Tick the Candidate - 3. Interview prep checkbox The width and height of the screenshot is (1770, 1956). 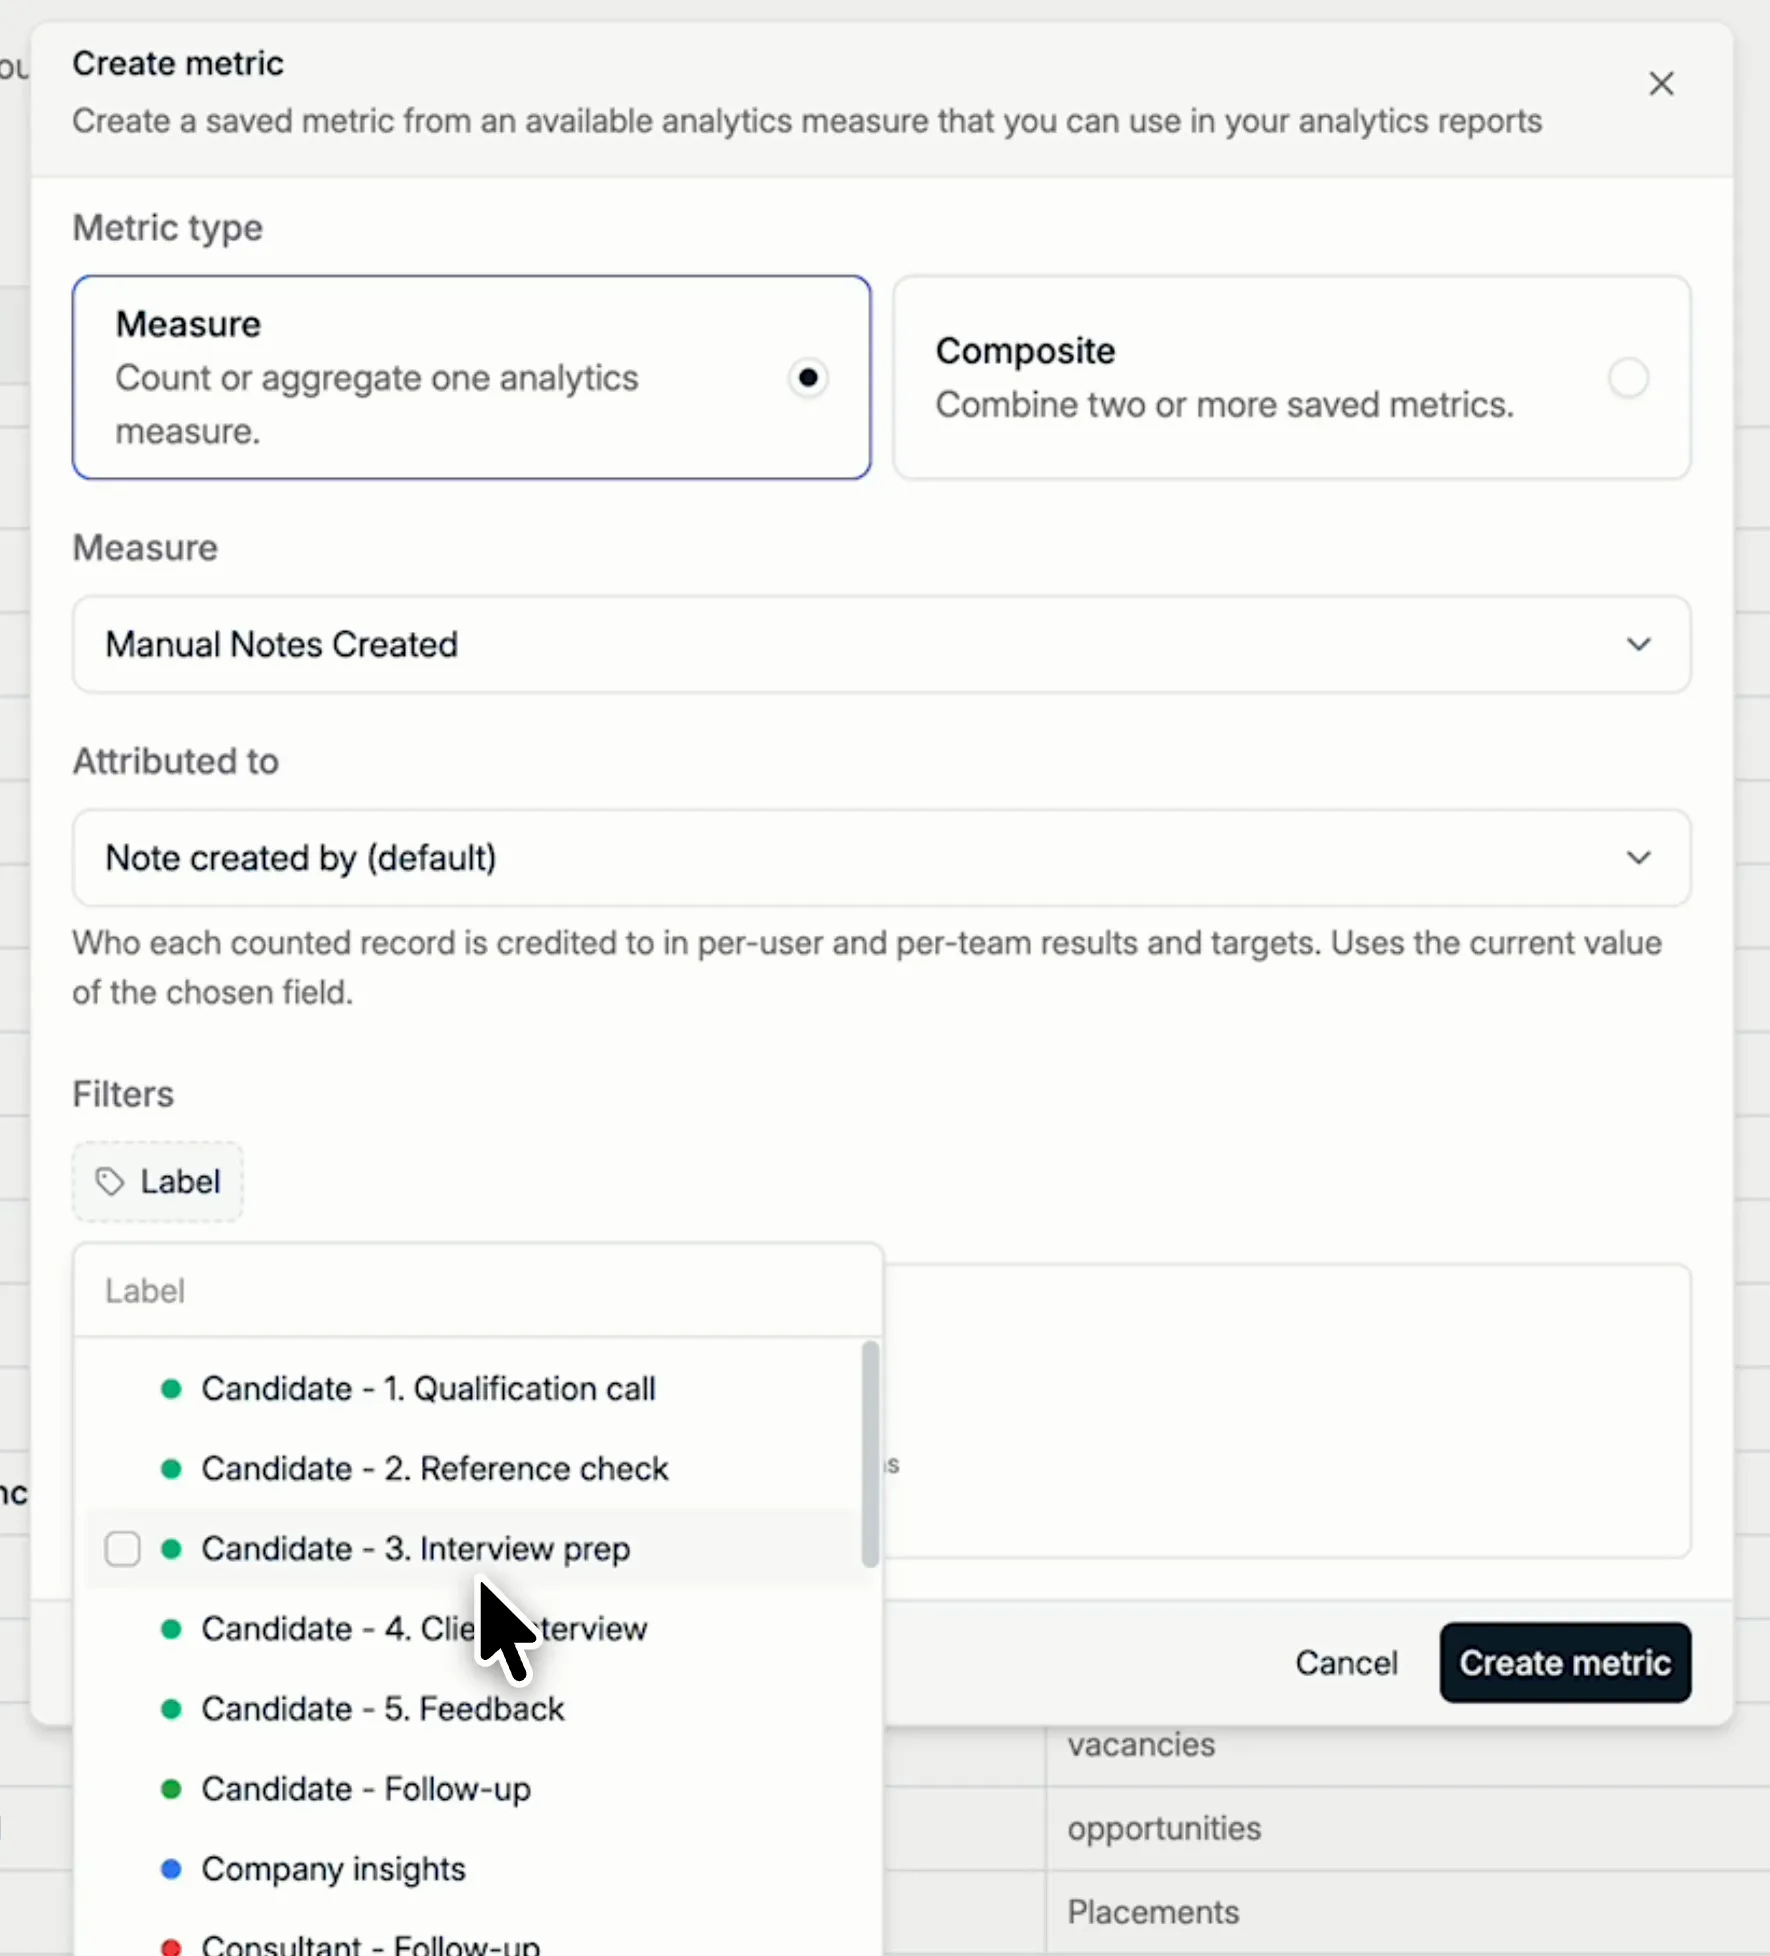(x=122, y=1549)
